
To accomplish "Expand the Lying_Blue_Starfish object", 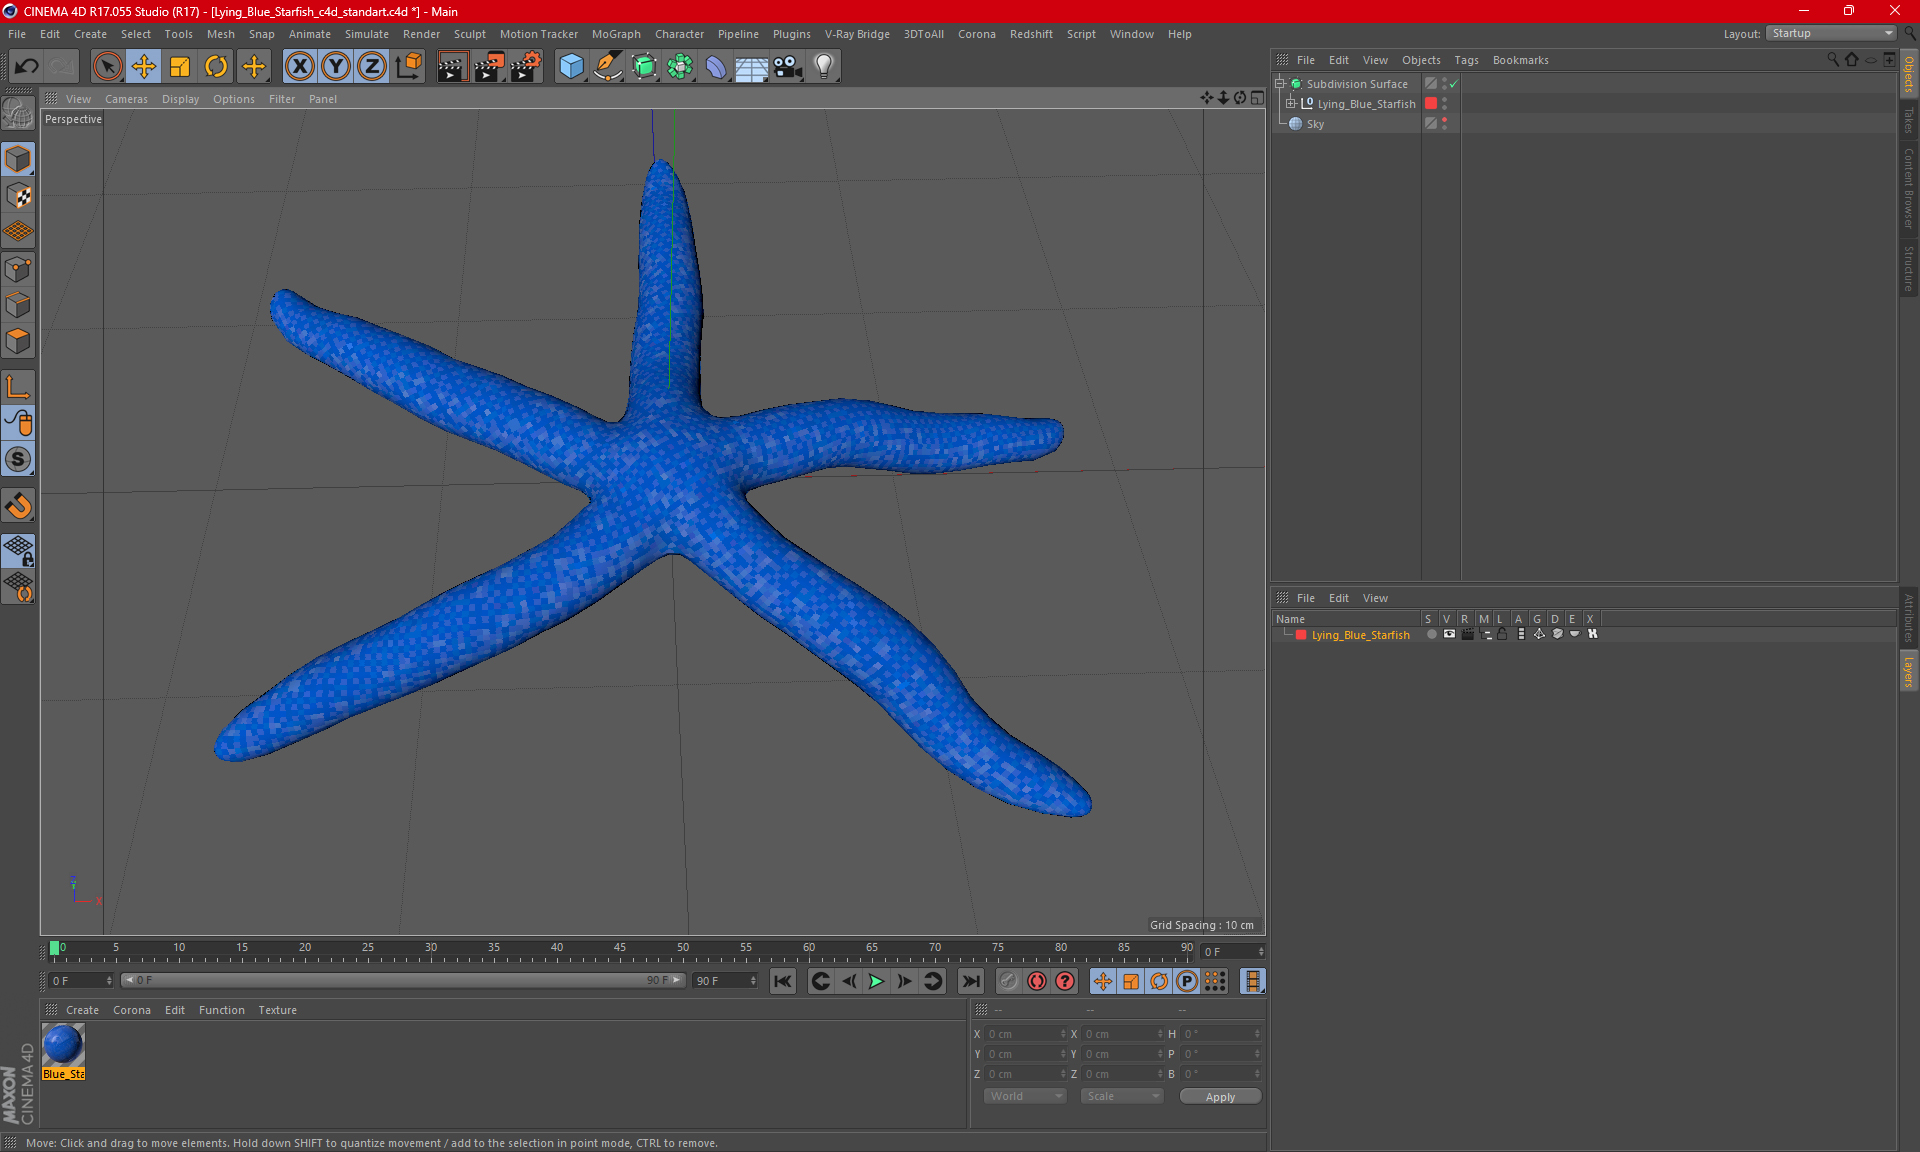I will 1291,103.
